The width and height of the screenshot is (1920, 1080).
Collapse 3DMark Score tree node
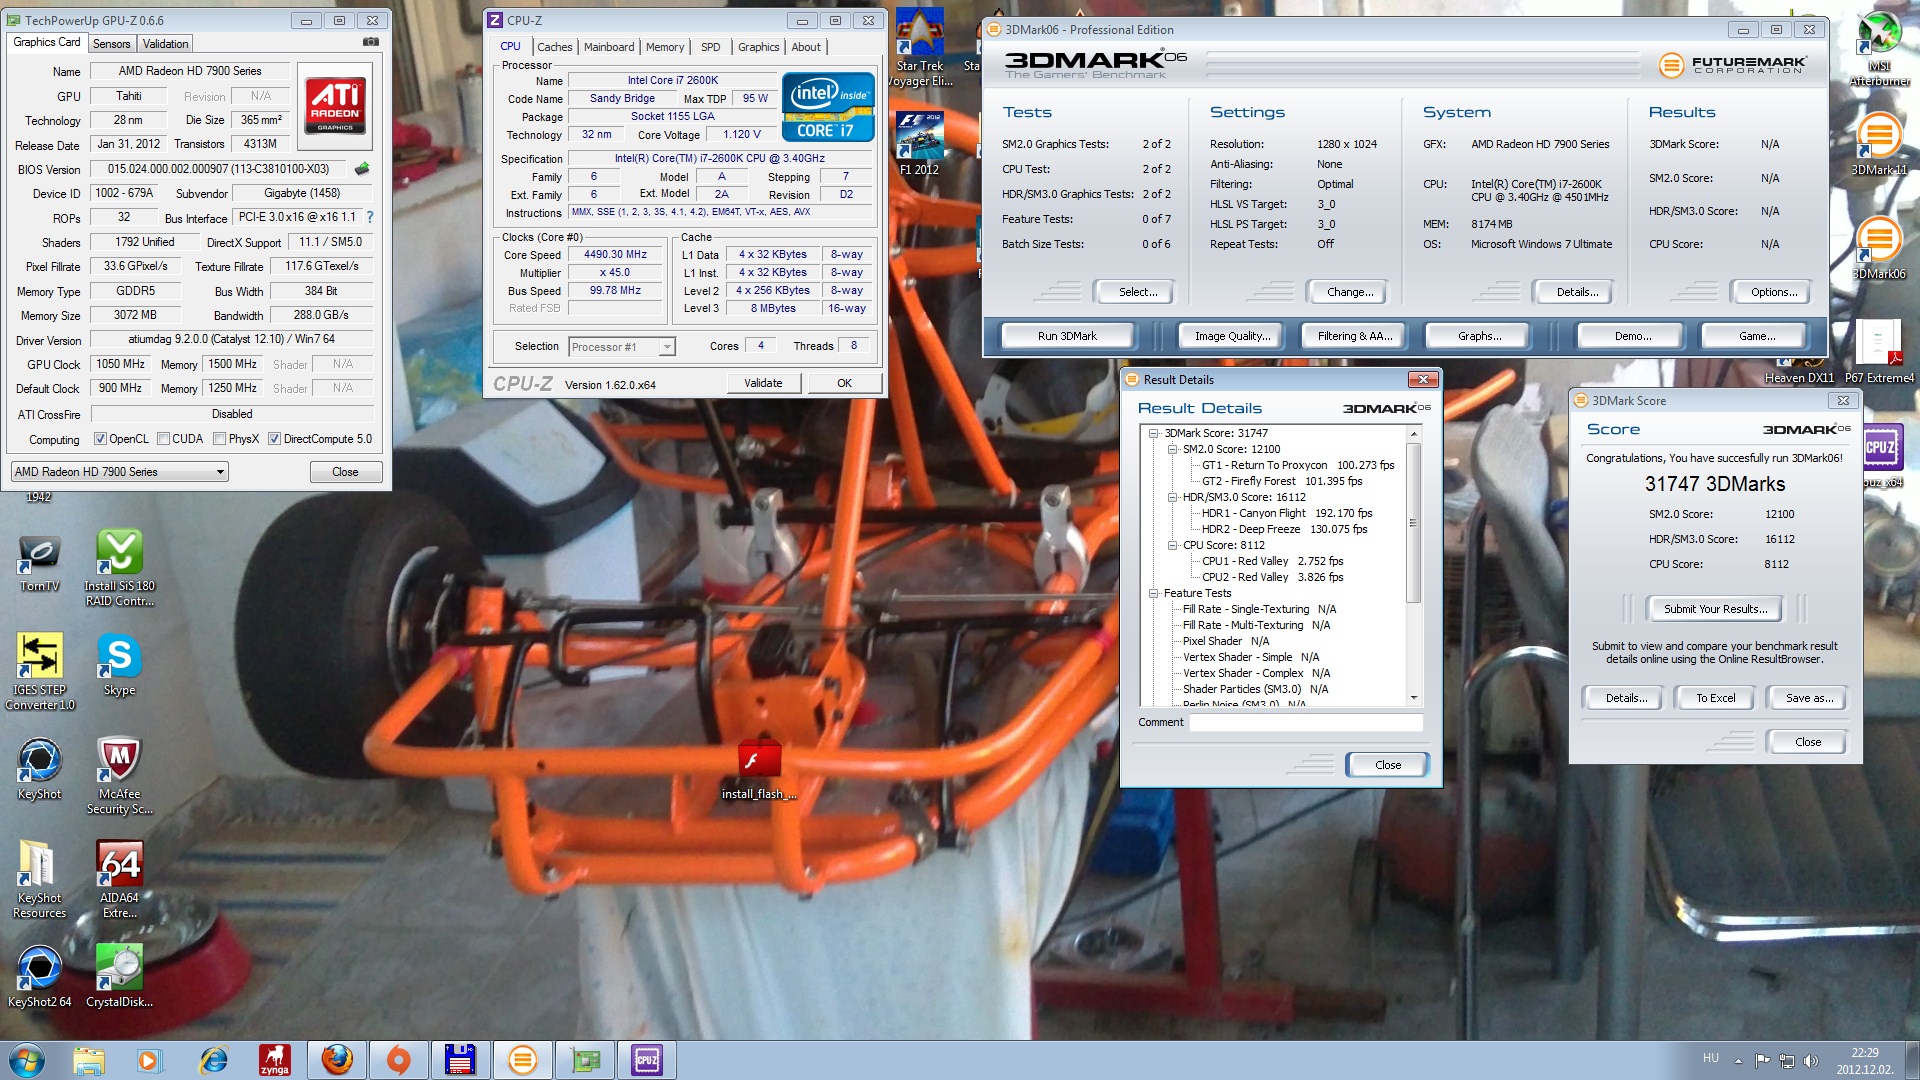click(1154, 433)
